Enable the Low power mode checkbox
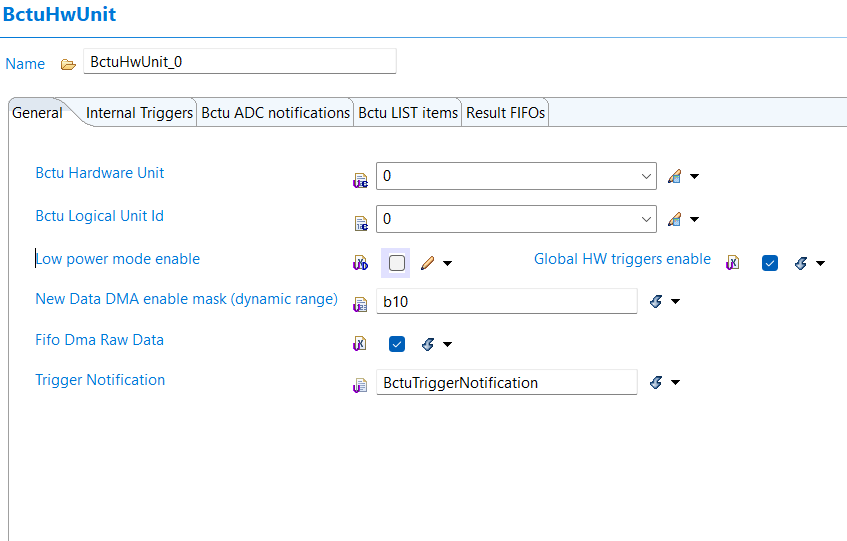 pos(397,263)
